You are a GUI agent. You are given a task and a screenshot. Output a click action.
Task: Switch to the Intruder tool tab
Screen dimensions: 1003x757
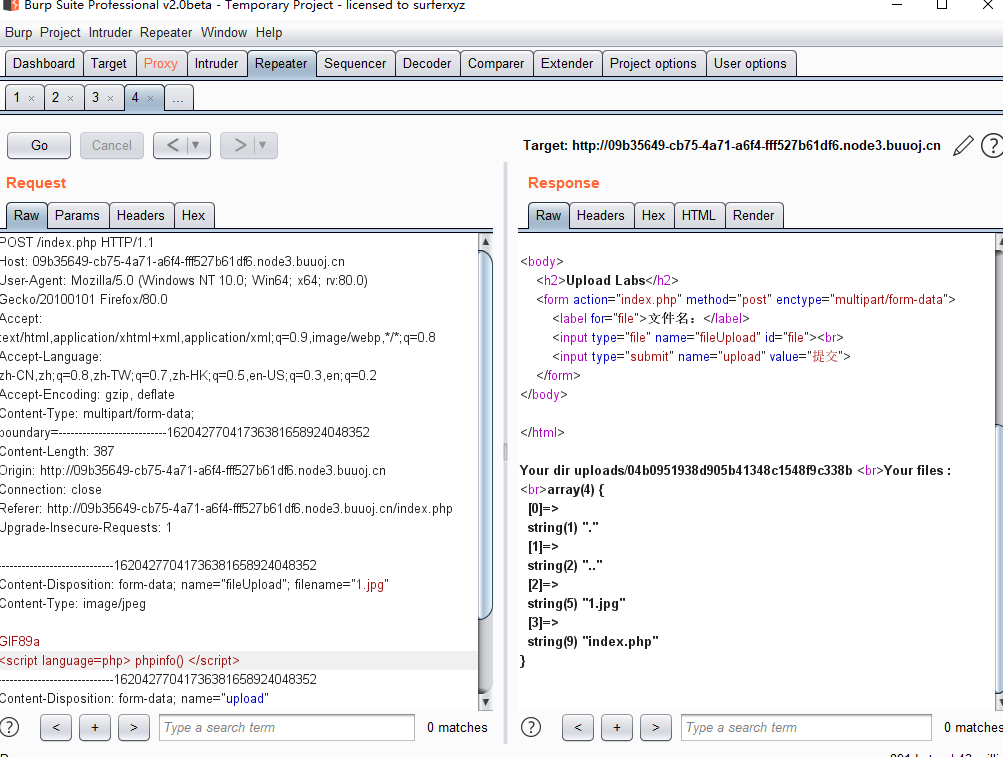(x=216, y=64)
